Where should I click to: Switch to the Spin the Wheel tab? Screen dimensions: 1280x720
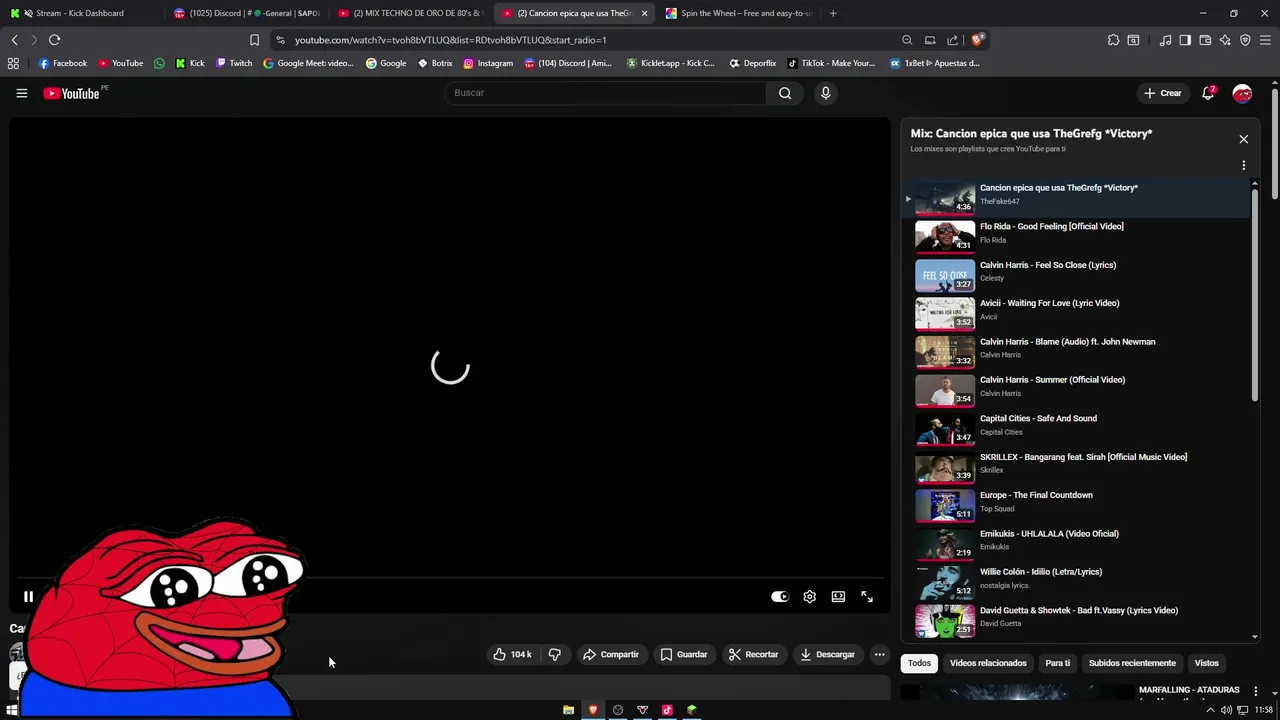(x=740, y=13)
